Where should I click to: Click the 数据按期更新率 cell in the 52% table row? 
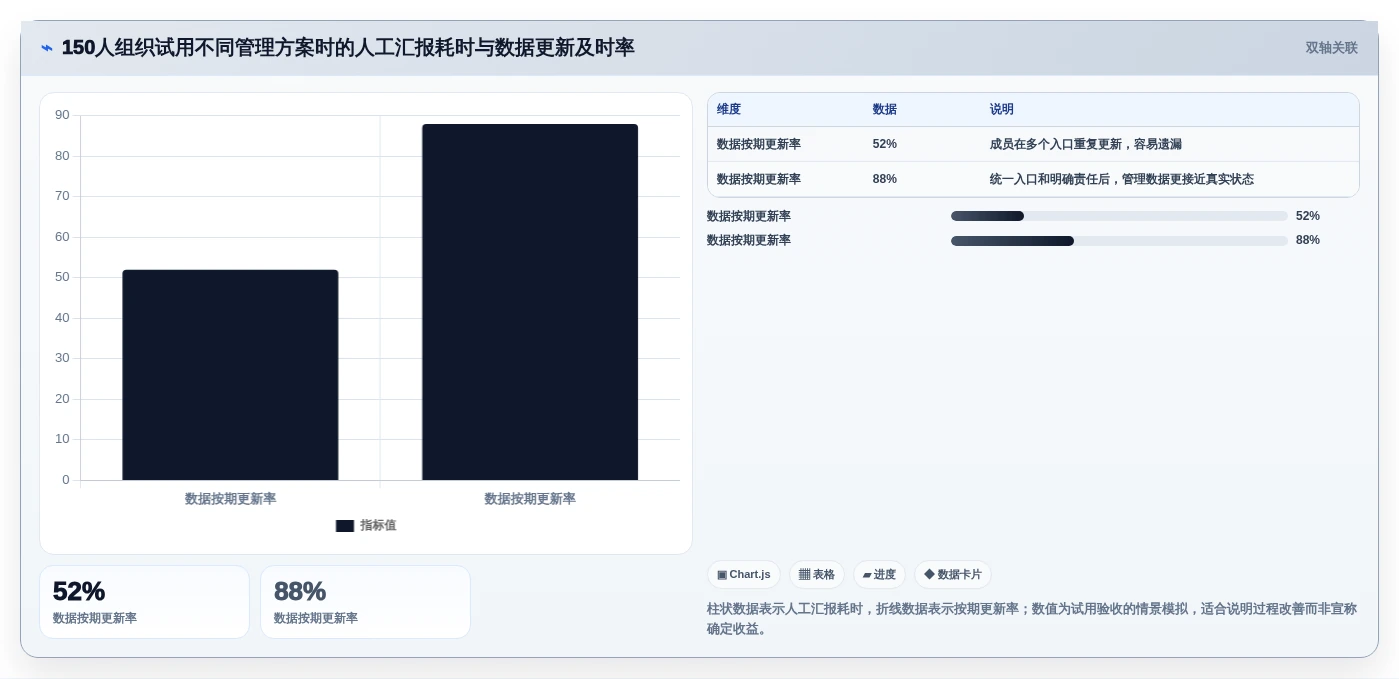(x=759, y=144)
